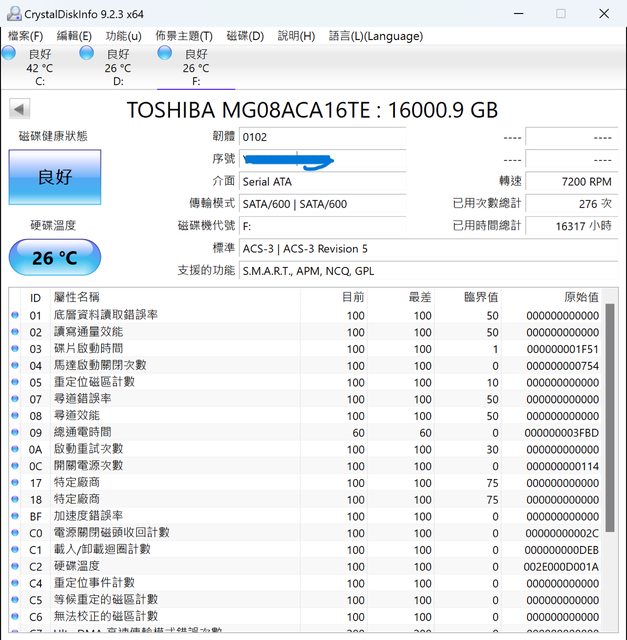This screenshot has height=640, width=627.
Task: Click the CrystalDiskInfo app icon in title bar
Action: click(x=14, y=14)
